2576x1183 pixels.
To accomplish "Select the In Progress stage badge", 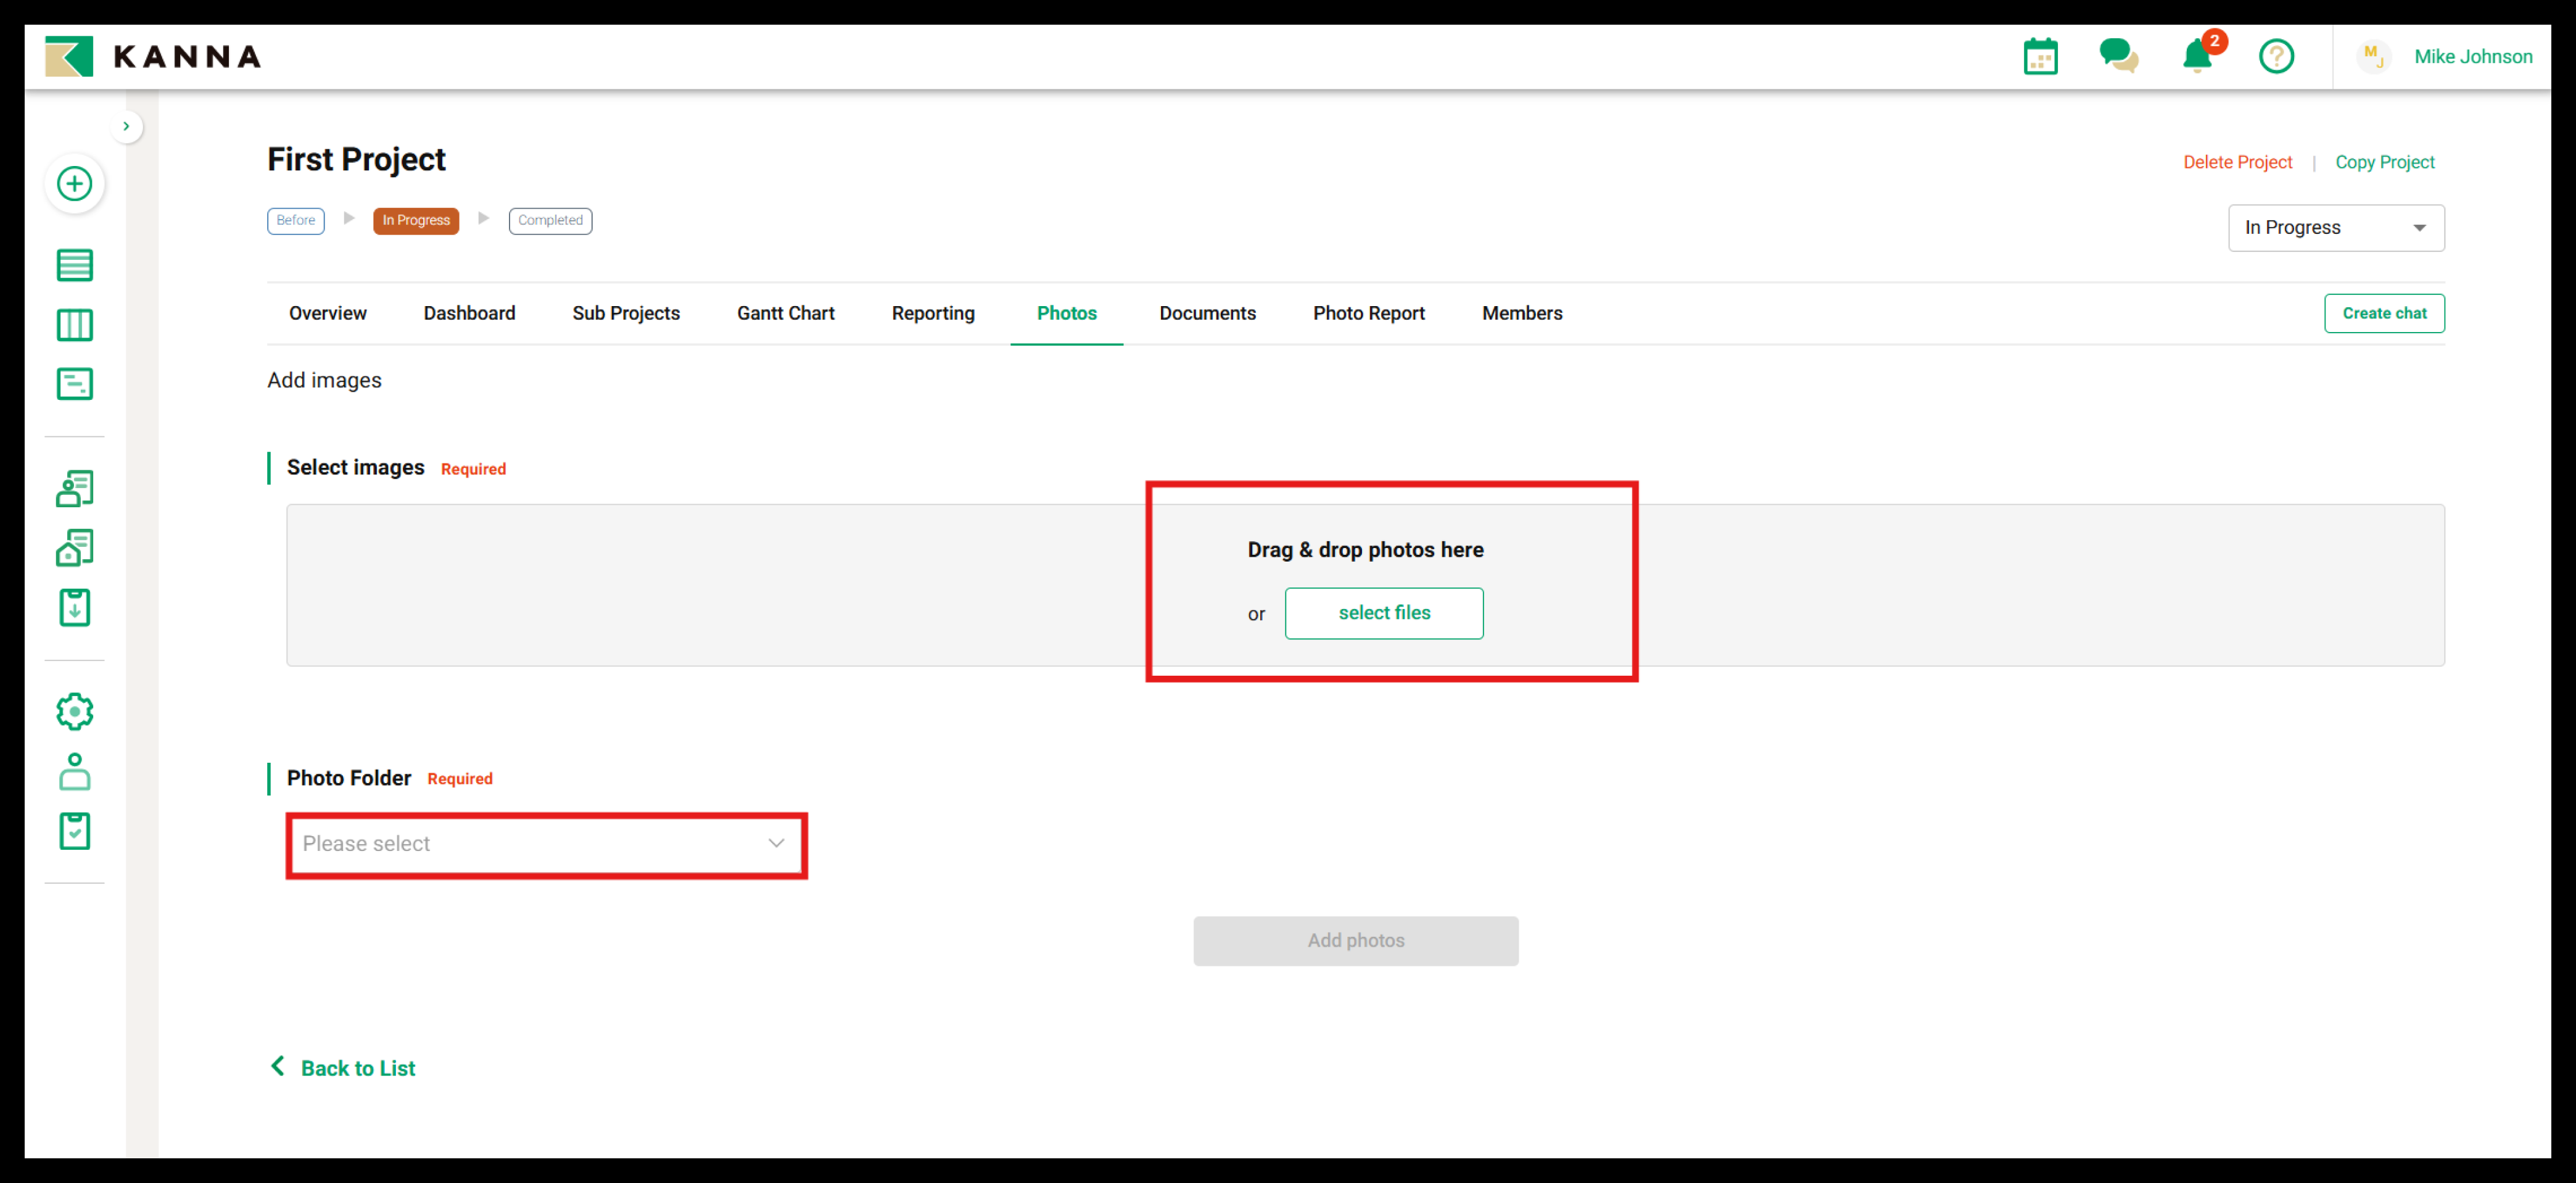I will pos(415,220).
